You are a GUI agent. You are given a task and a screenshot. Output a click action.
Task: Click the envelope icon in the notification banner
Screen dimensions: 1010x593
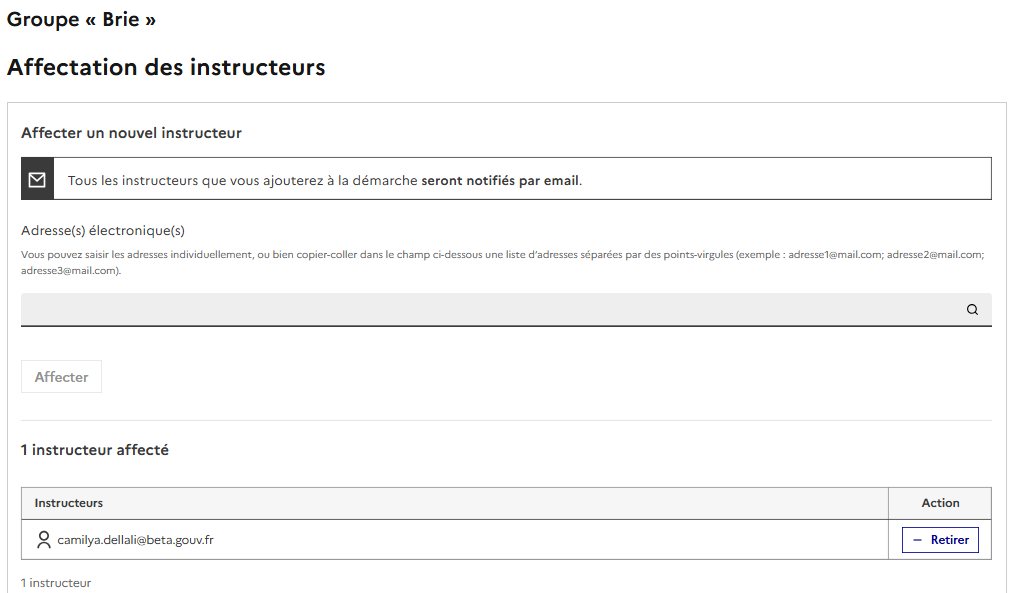tap(37, 180)
